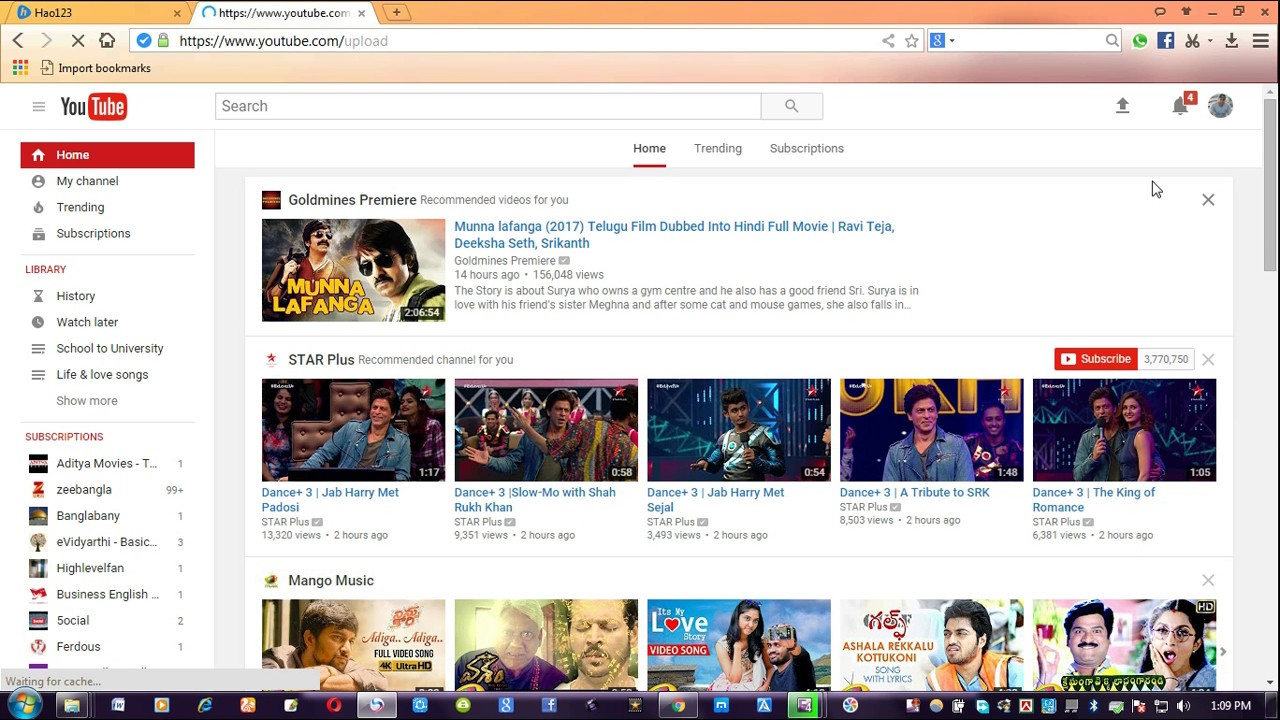Screen dimensions: 1280x720
Task: Open the Chrome icon in the taskbar
Action: point(678,705)
